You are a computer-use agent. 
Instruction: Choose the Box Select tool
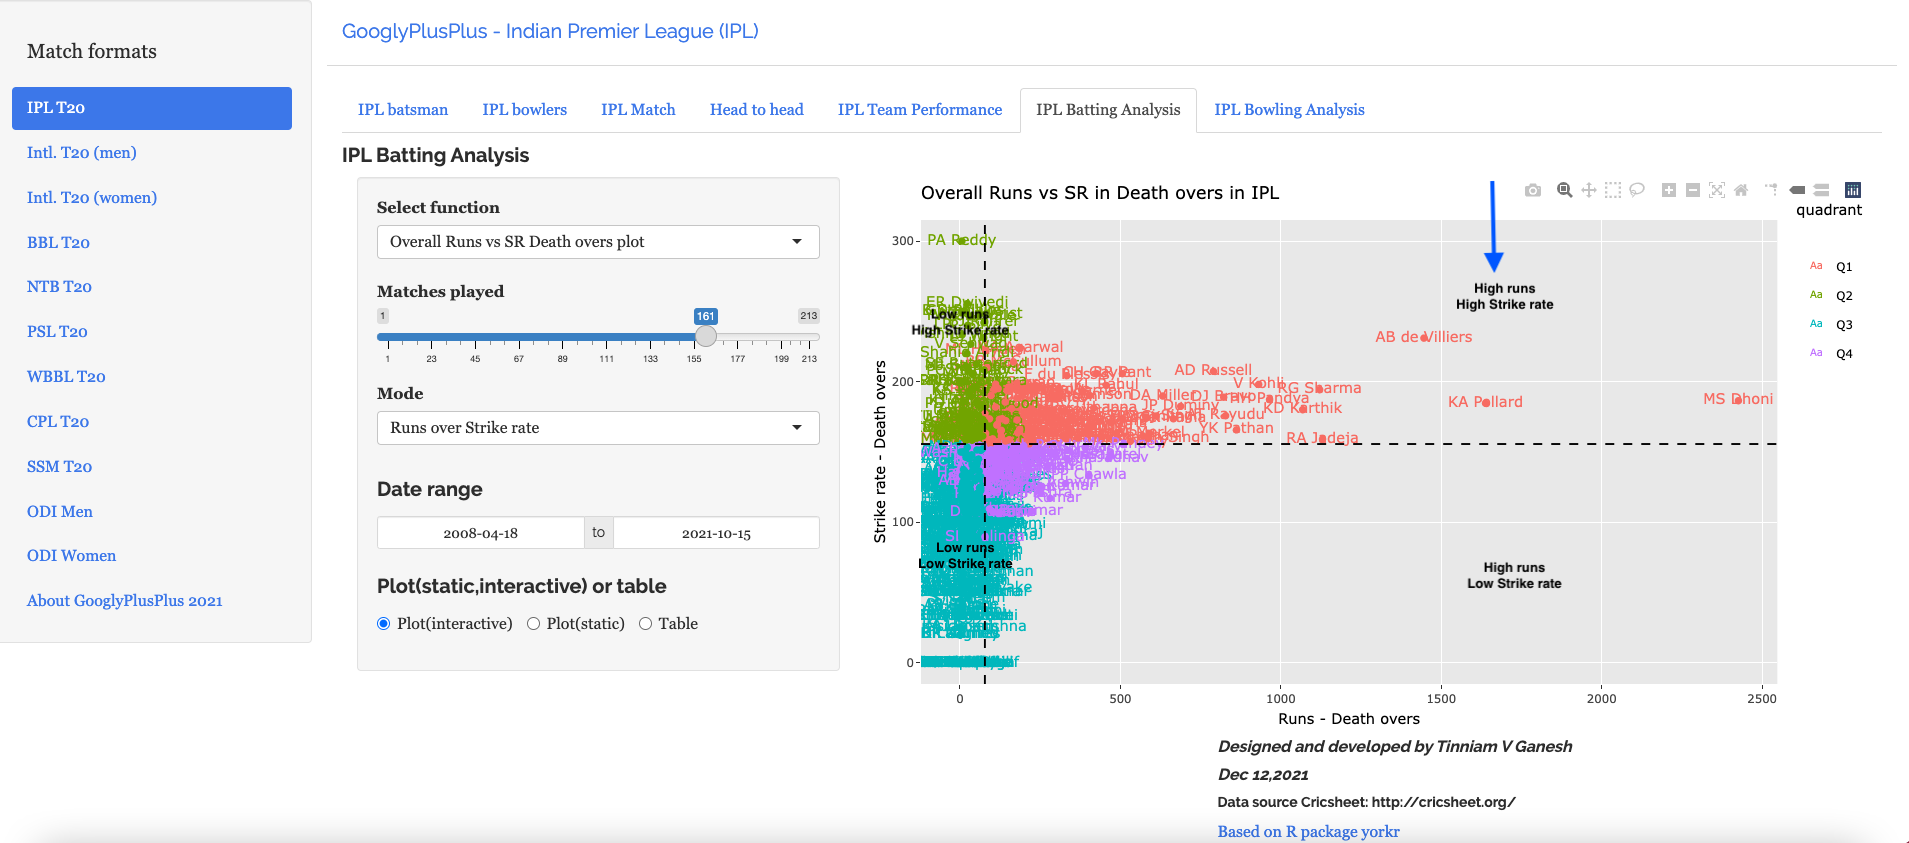pos(1612,190)
